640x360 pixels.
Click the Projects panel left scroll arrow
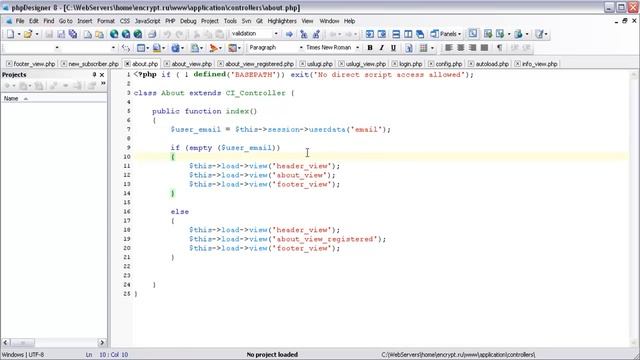click(6, 342)
